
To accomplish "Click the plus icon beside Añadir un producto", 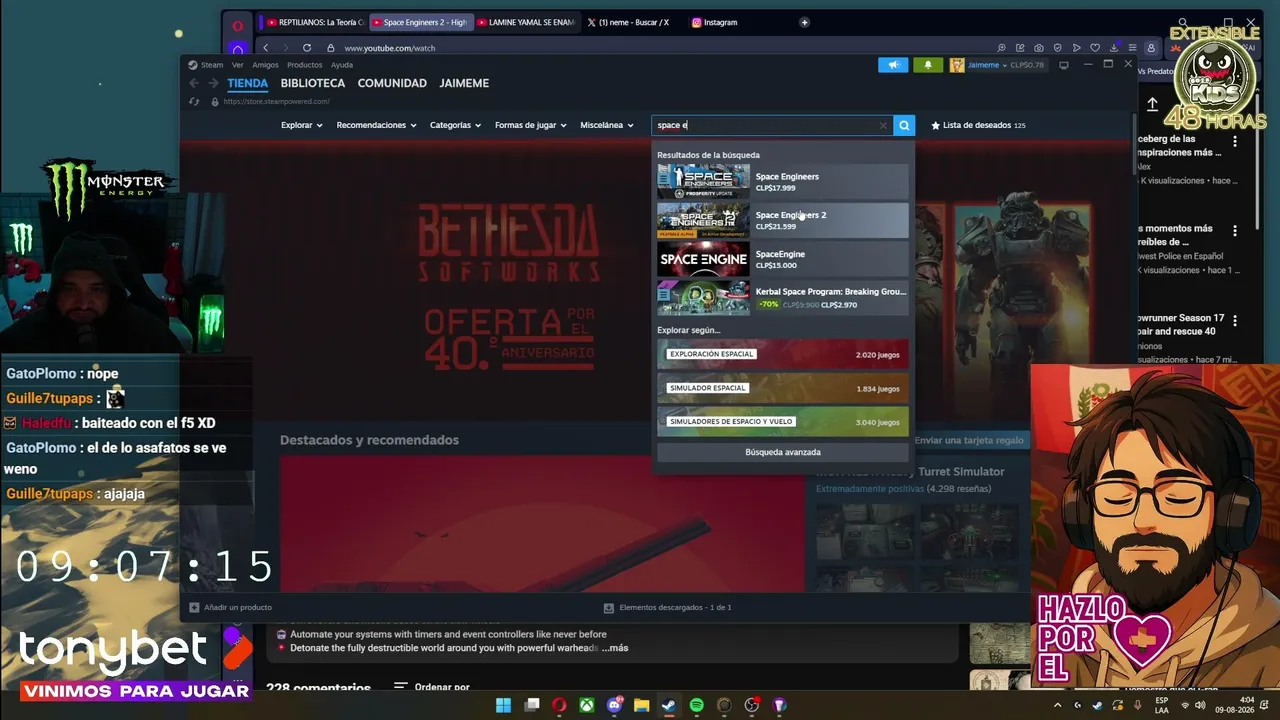I will (x=194, y=607).
